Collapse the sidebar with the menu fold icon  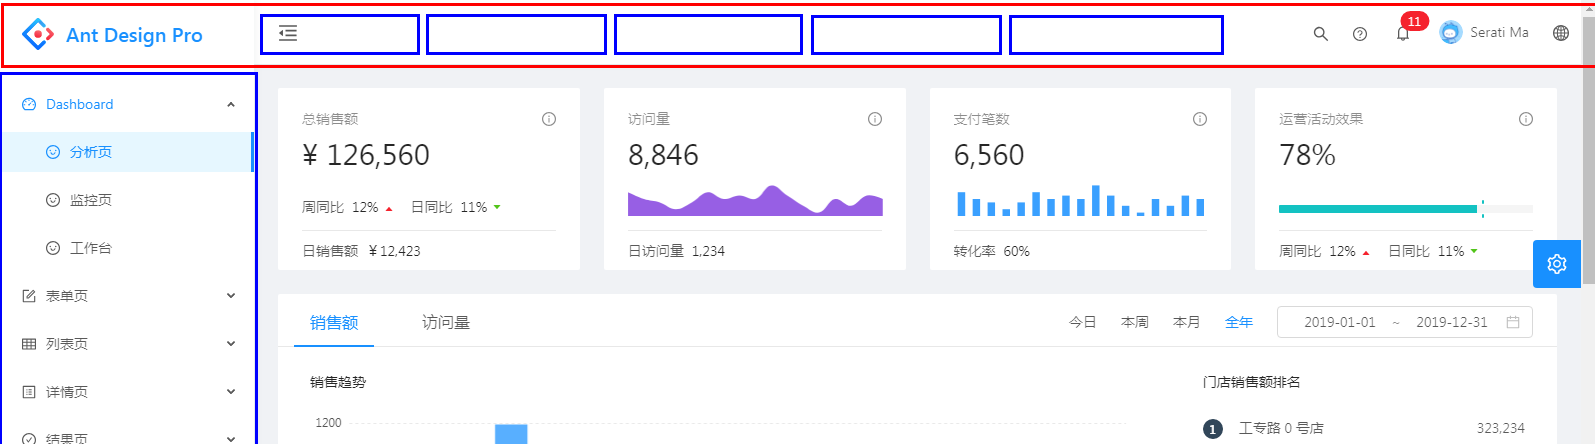pos(288,33)
